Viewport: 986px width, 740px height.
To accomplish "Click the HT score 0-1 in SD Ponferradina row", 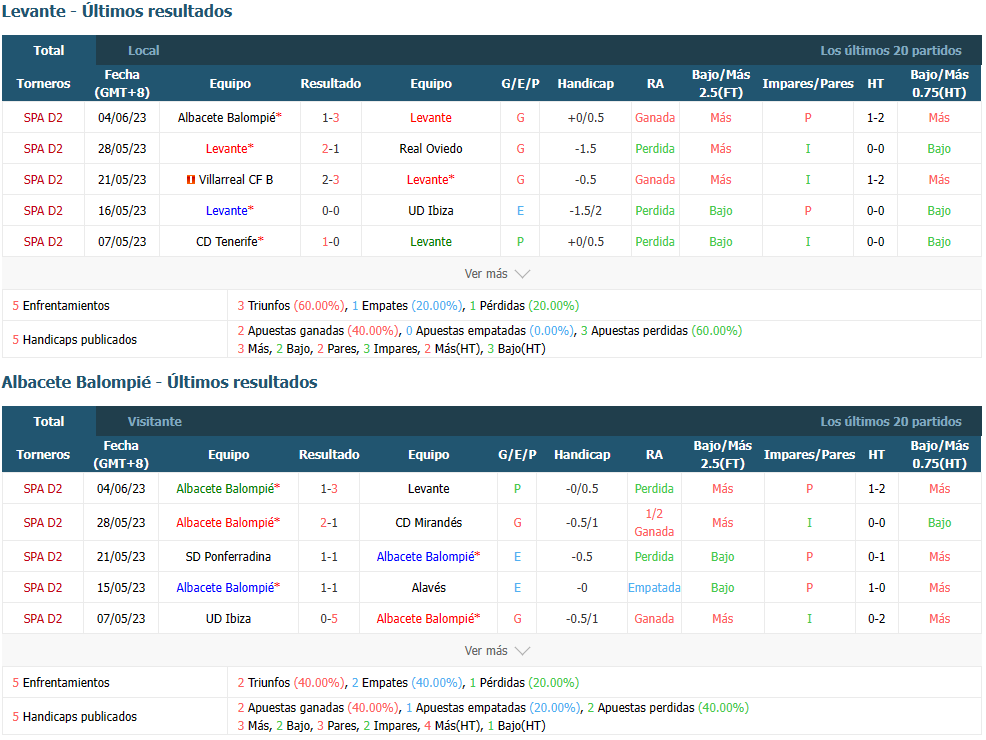I will point(877,556).
